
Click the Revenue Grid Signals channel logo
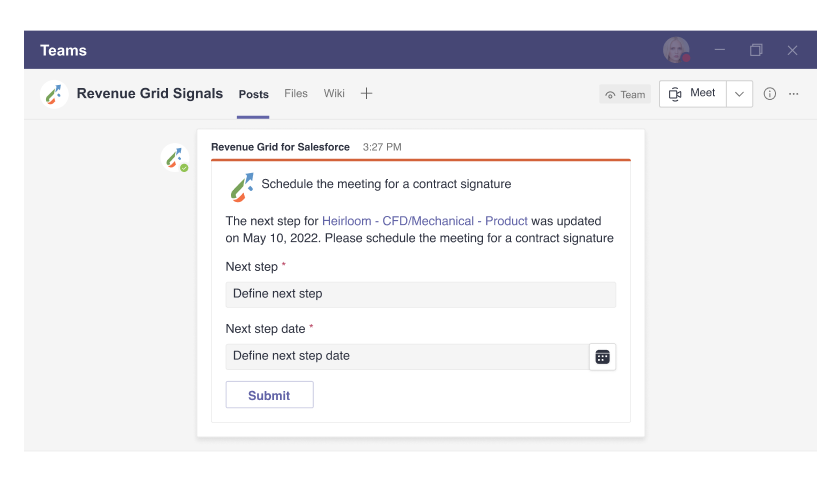tap(54, 94)
